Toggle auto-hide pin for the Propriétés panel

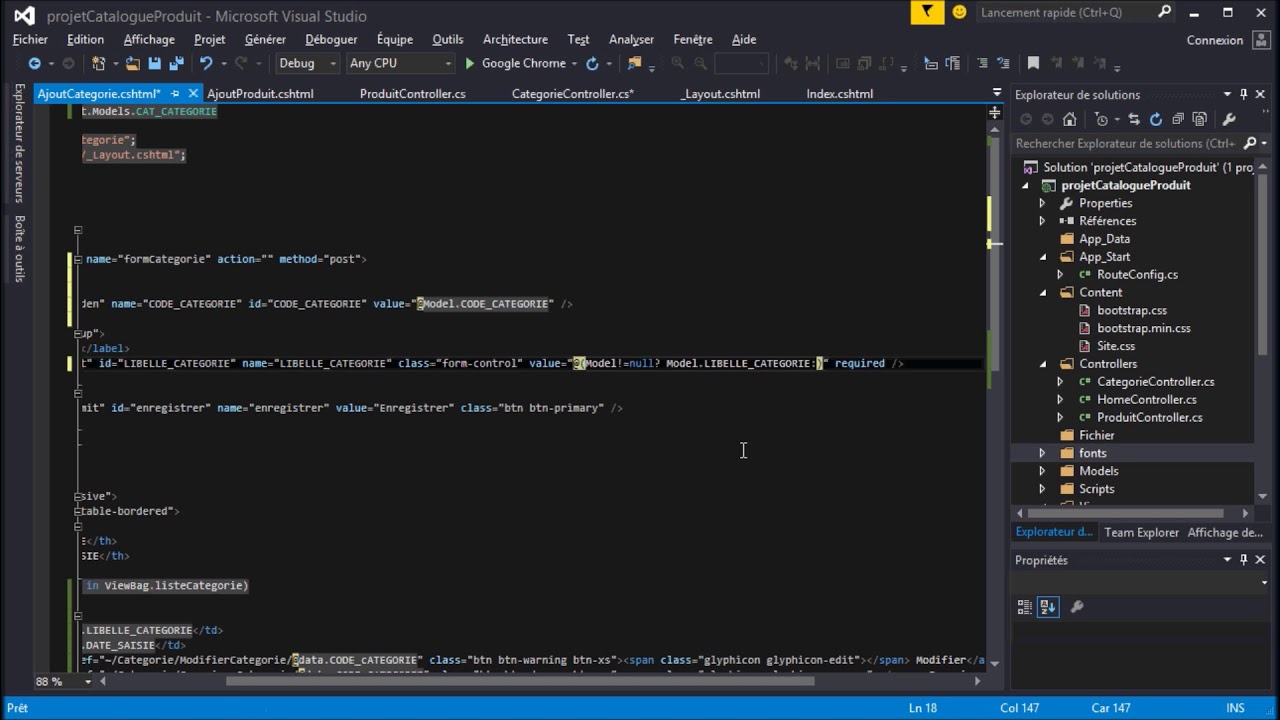(x=1244, y=560)
